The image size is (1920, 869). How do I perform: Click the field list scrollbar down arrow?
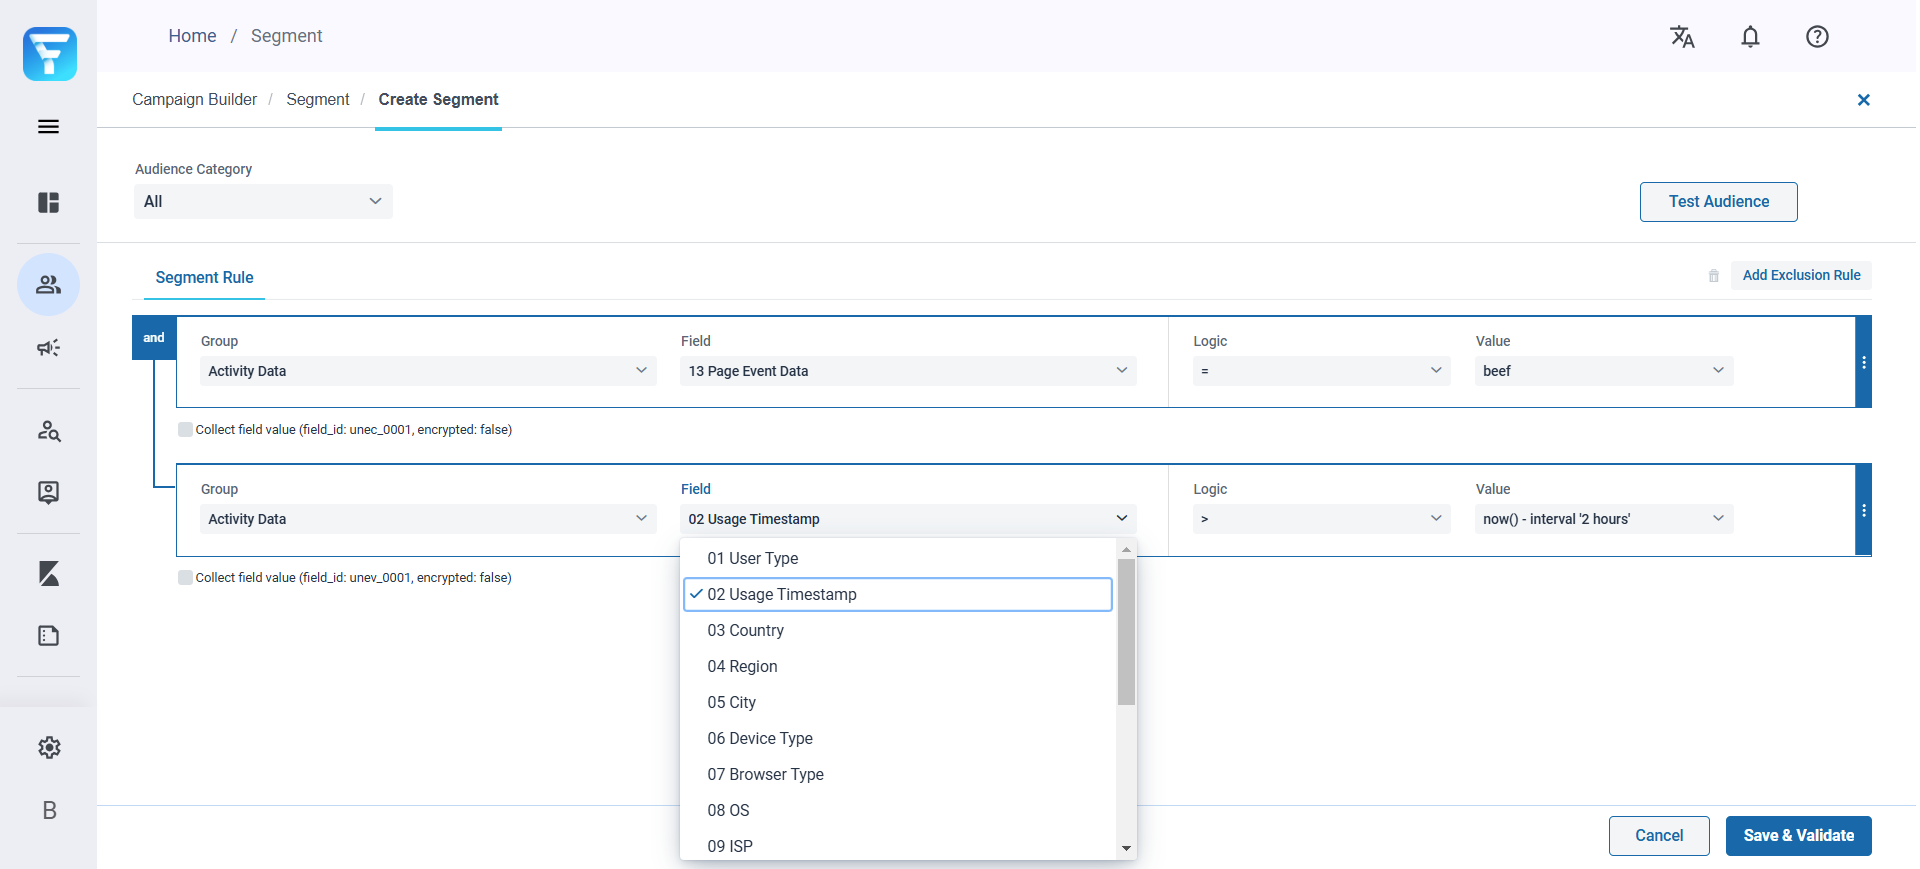[x=1126, y=848]
